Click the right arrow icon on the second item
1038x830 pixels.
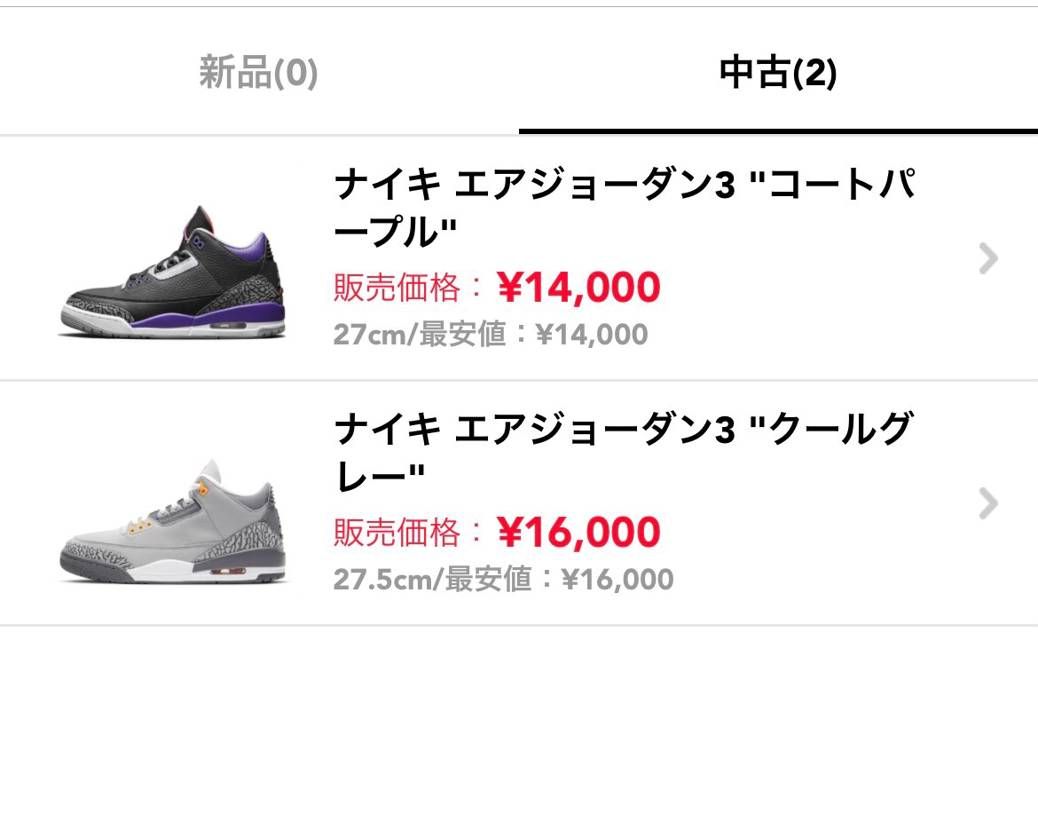pyautogui.click(x=988, y=505)
